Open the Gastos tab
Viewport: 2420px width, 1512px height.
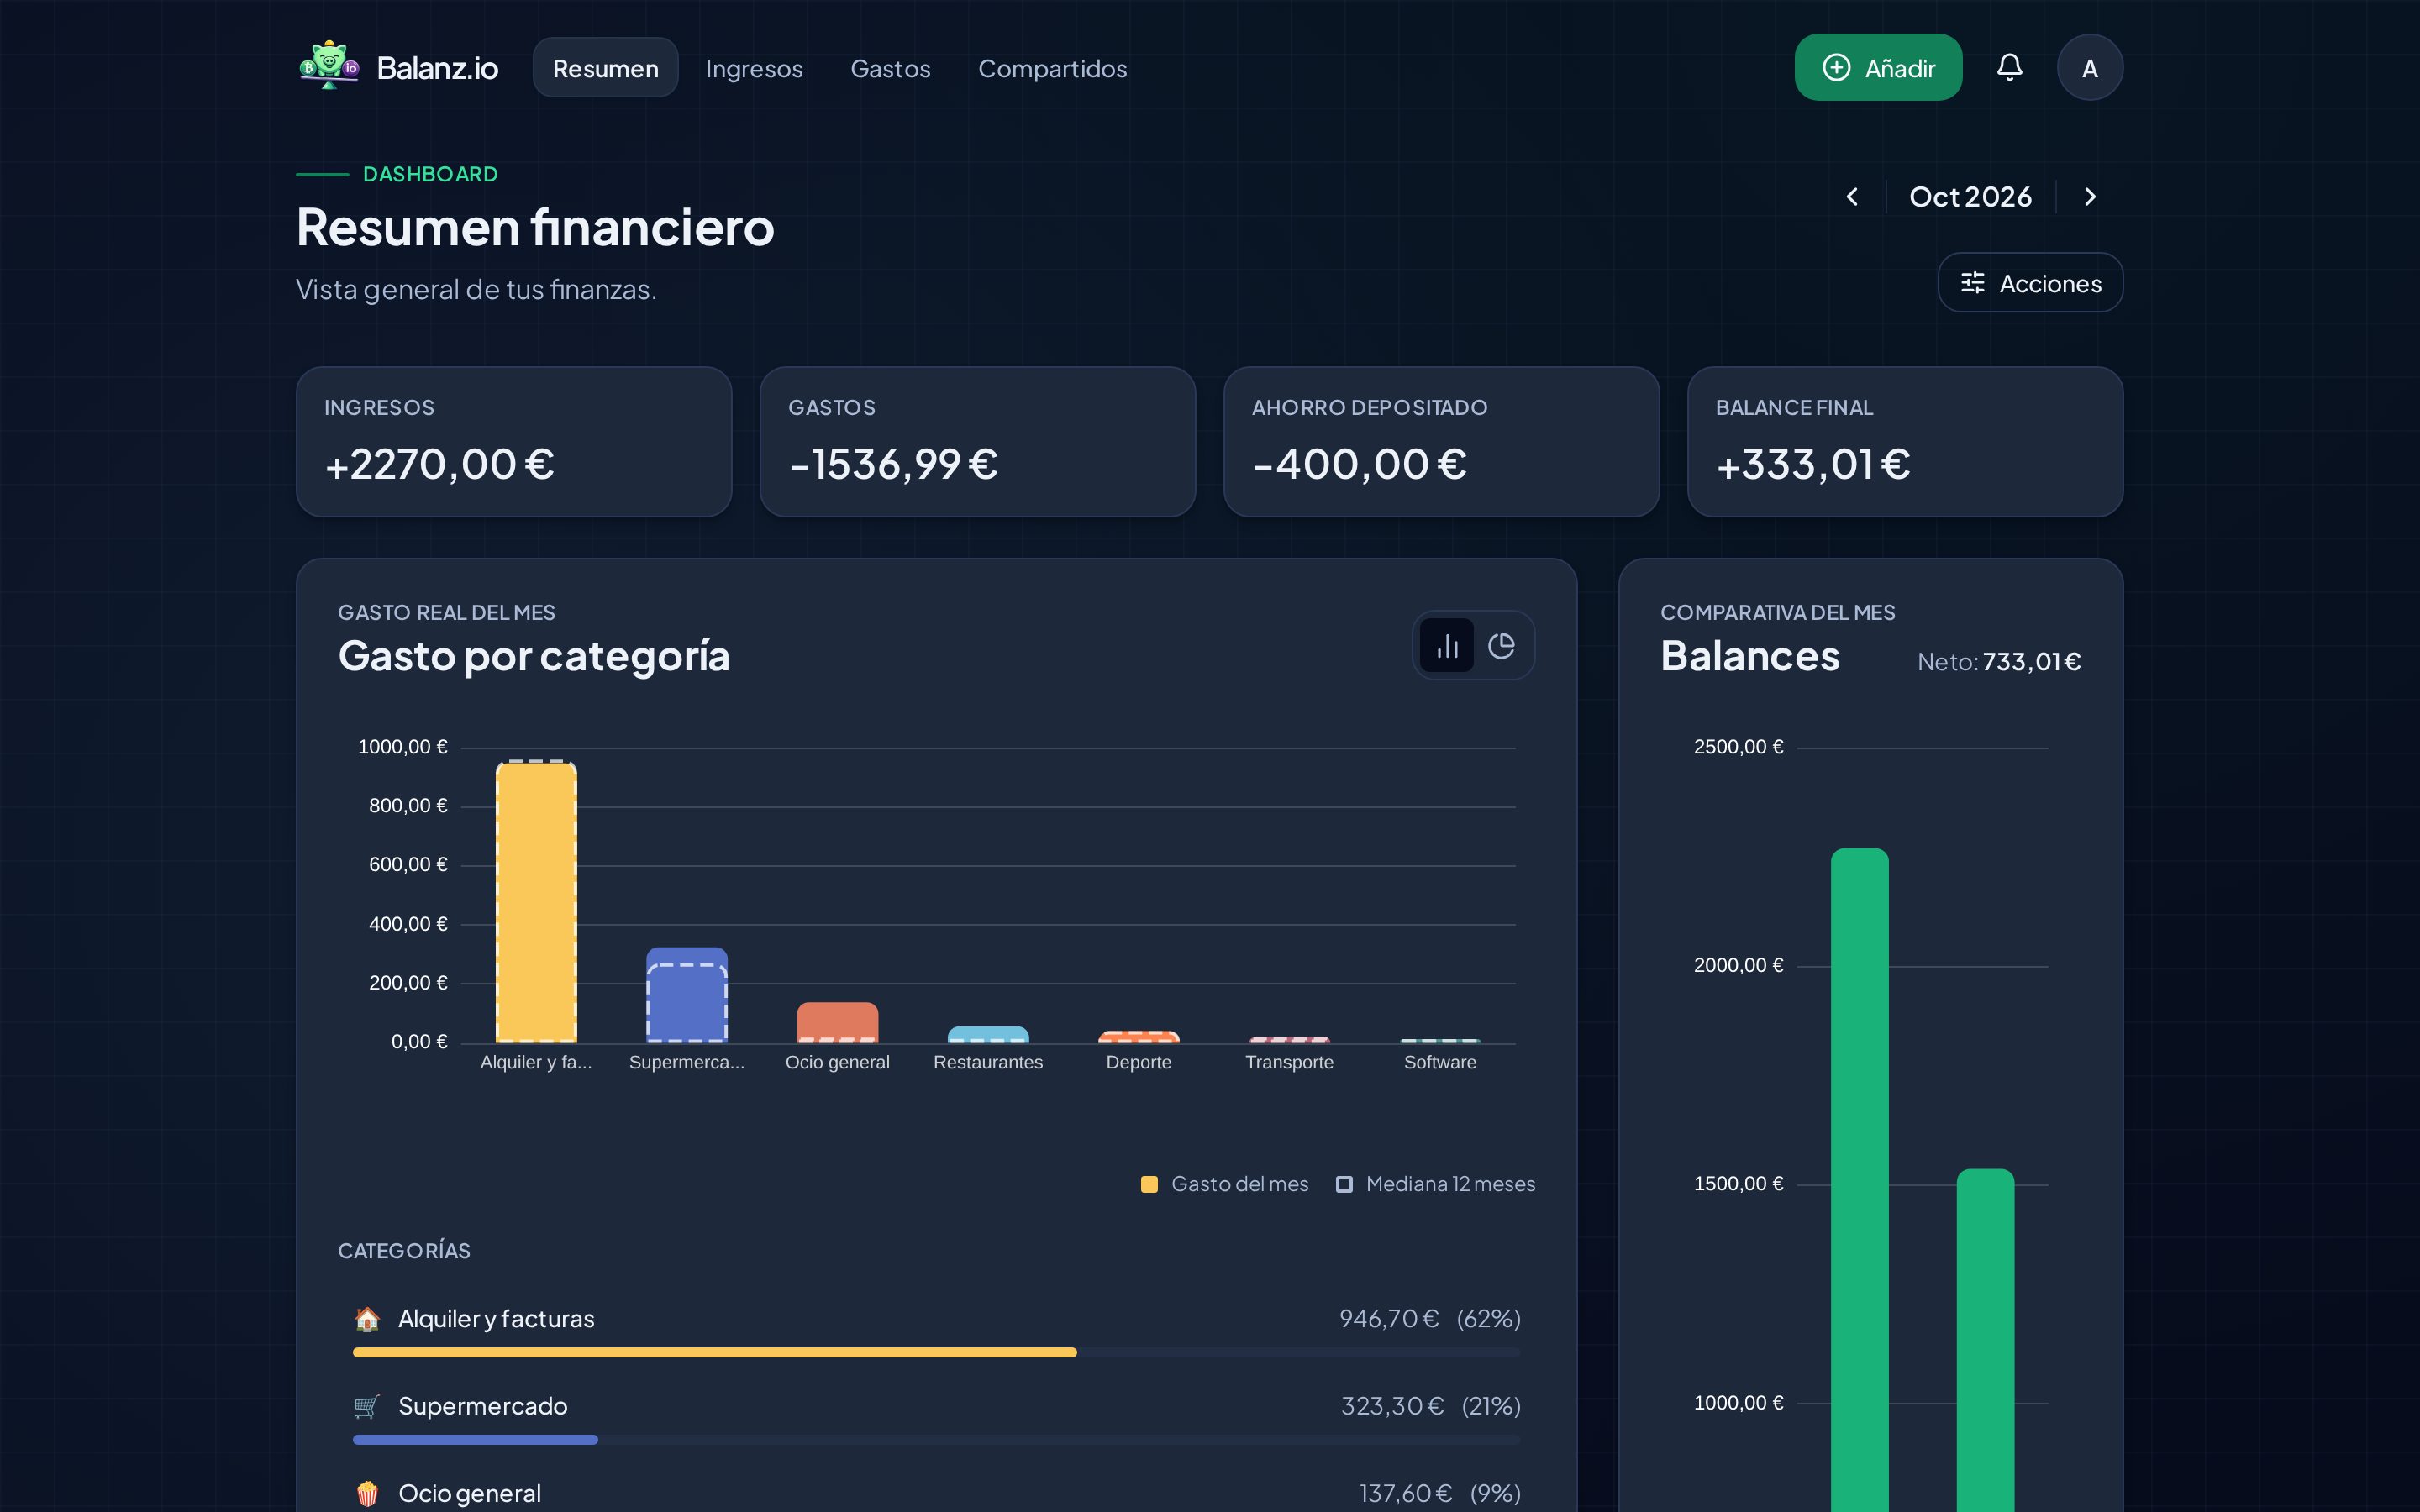pyautogui.click(x=890, y=68)
